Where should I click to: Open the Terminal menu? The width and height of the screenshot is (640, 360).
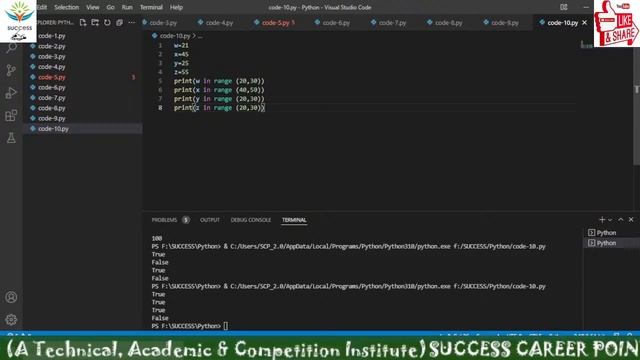[x=151, y=7]
